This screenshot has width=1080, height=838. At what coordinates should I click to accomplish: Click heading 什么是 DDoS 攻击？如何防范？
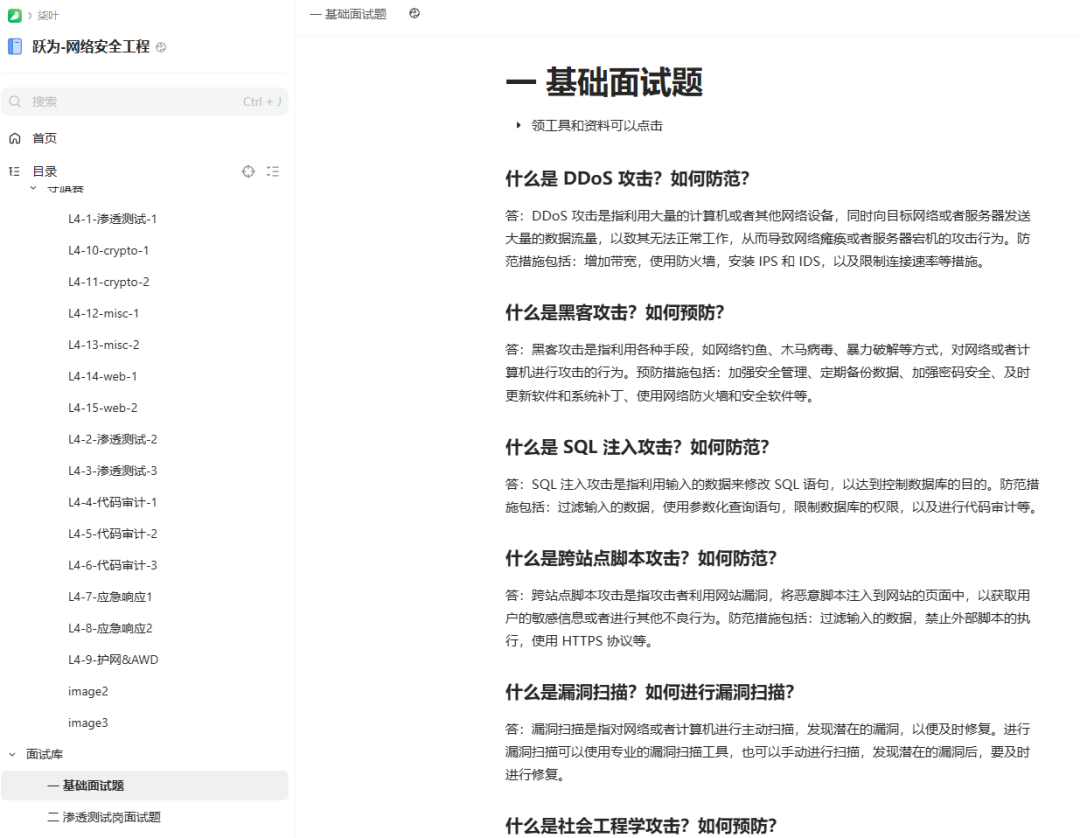pyautogui.click(x=627, y=179)
